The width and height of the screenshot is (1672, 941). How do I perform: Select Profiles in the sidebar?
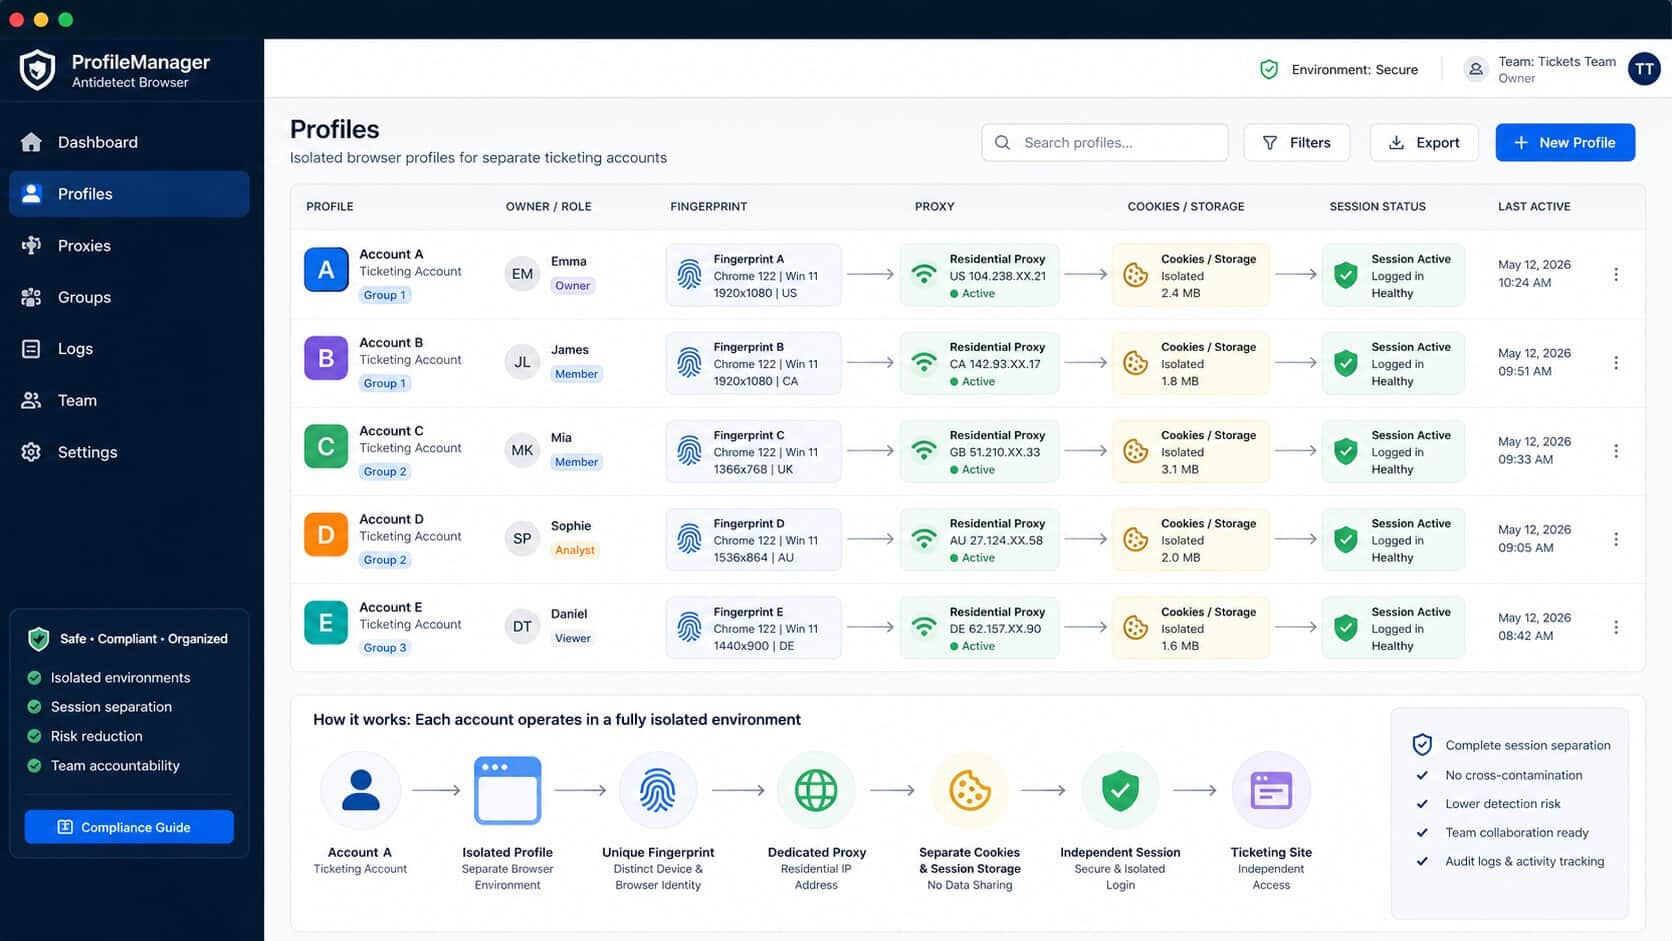129,194
